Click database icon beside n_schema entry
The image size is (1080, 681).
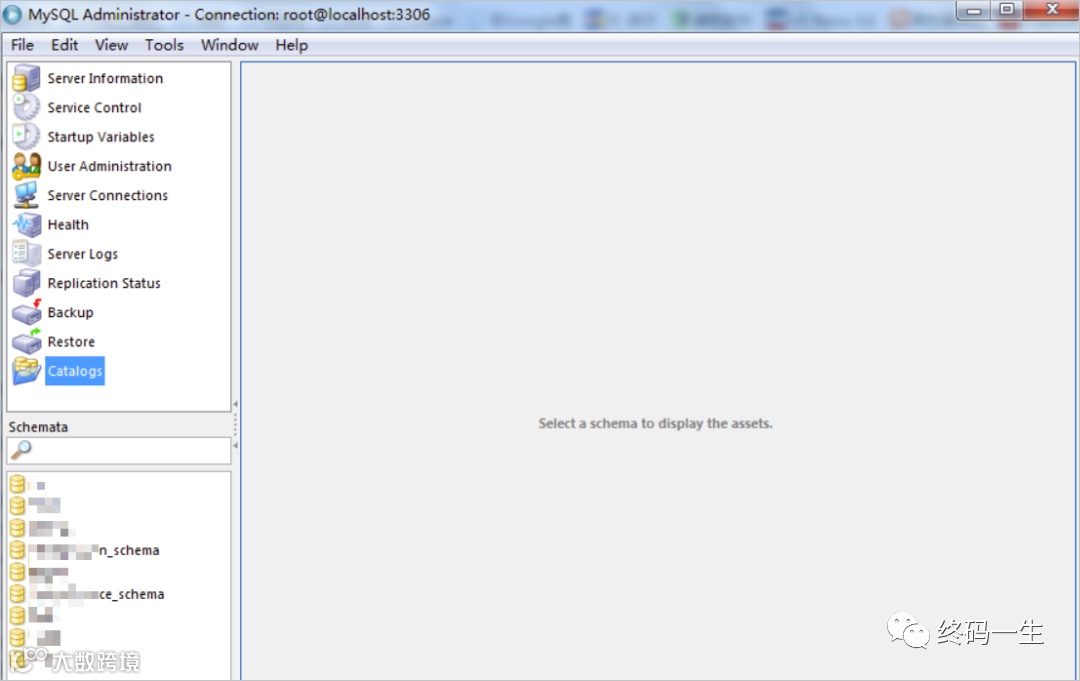[17, 550]
